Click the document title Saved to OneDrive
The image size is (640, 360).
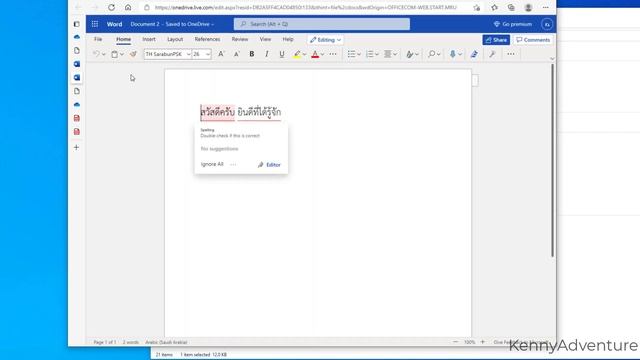[x=172, y=24]
